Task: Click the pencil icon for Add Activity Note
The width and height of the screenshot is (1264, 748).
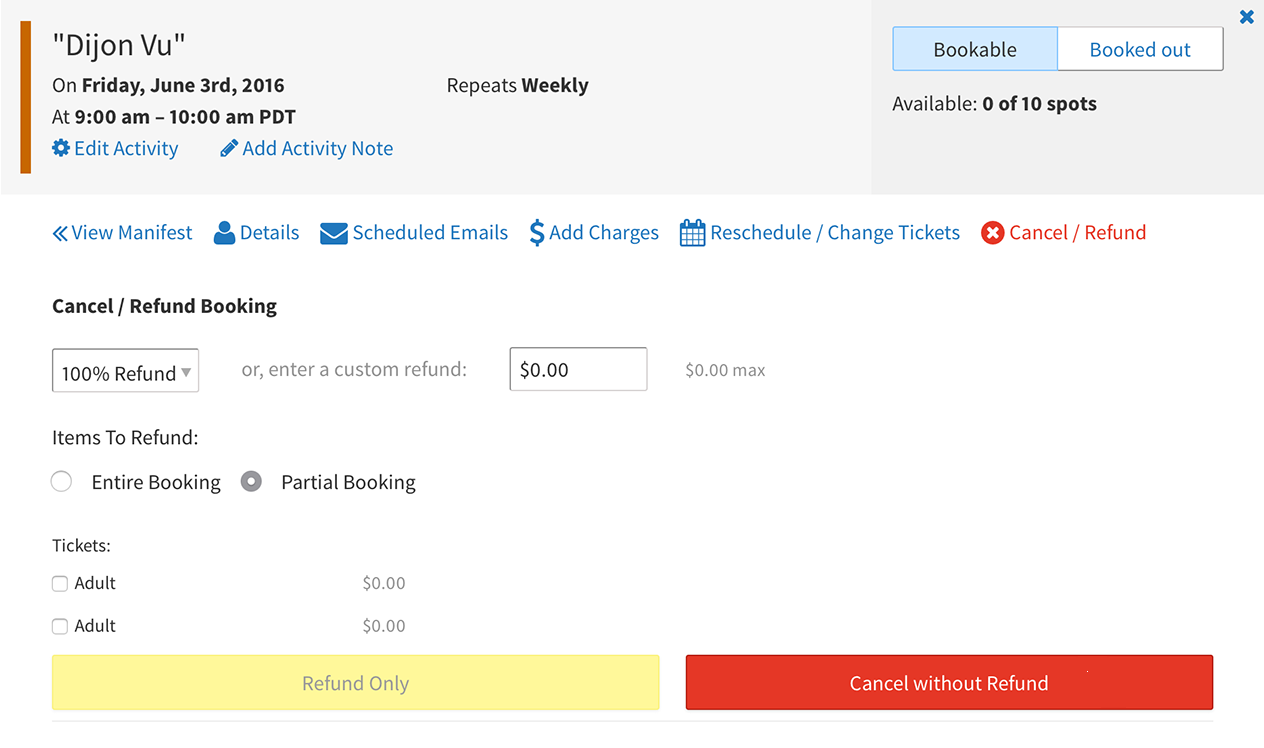Action: [229, 148]
